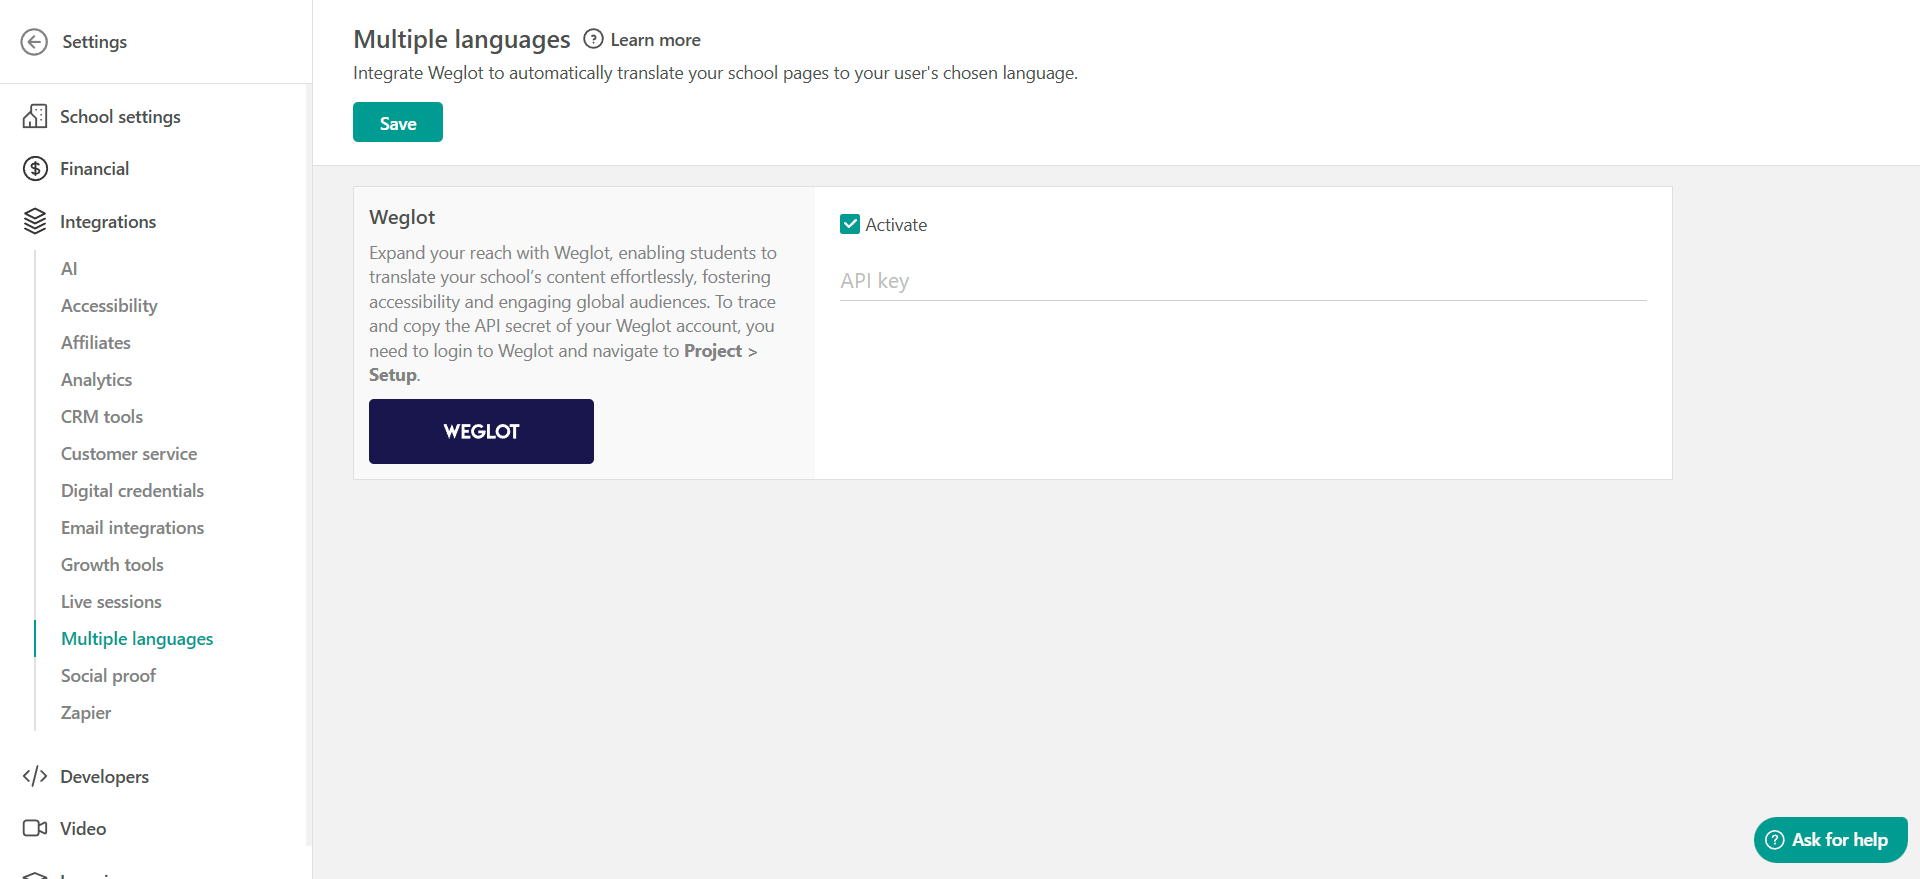Click the Financial dollar icon
This screenshot has width=1920, height=879.
[35, 169]
